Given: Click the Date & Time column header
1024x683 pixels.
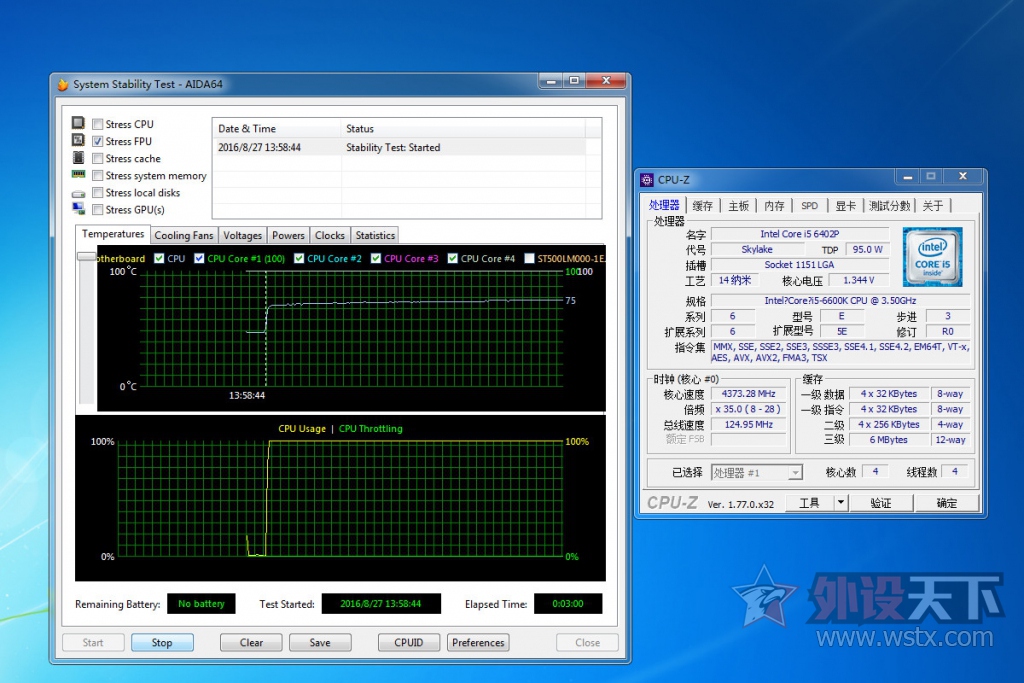Looking at the screenshot, I should [x=276, y=129].
